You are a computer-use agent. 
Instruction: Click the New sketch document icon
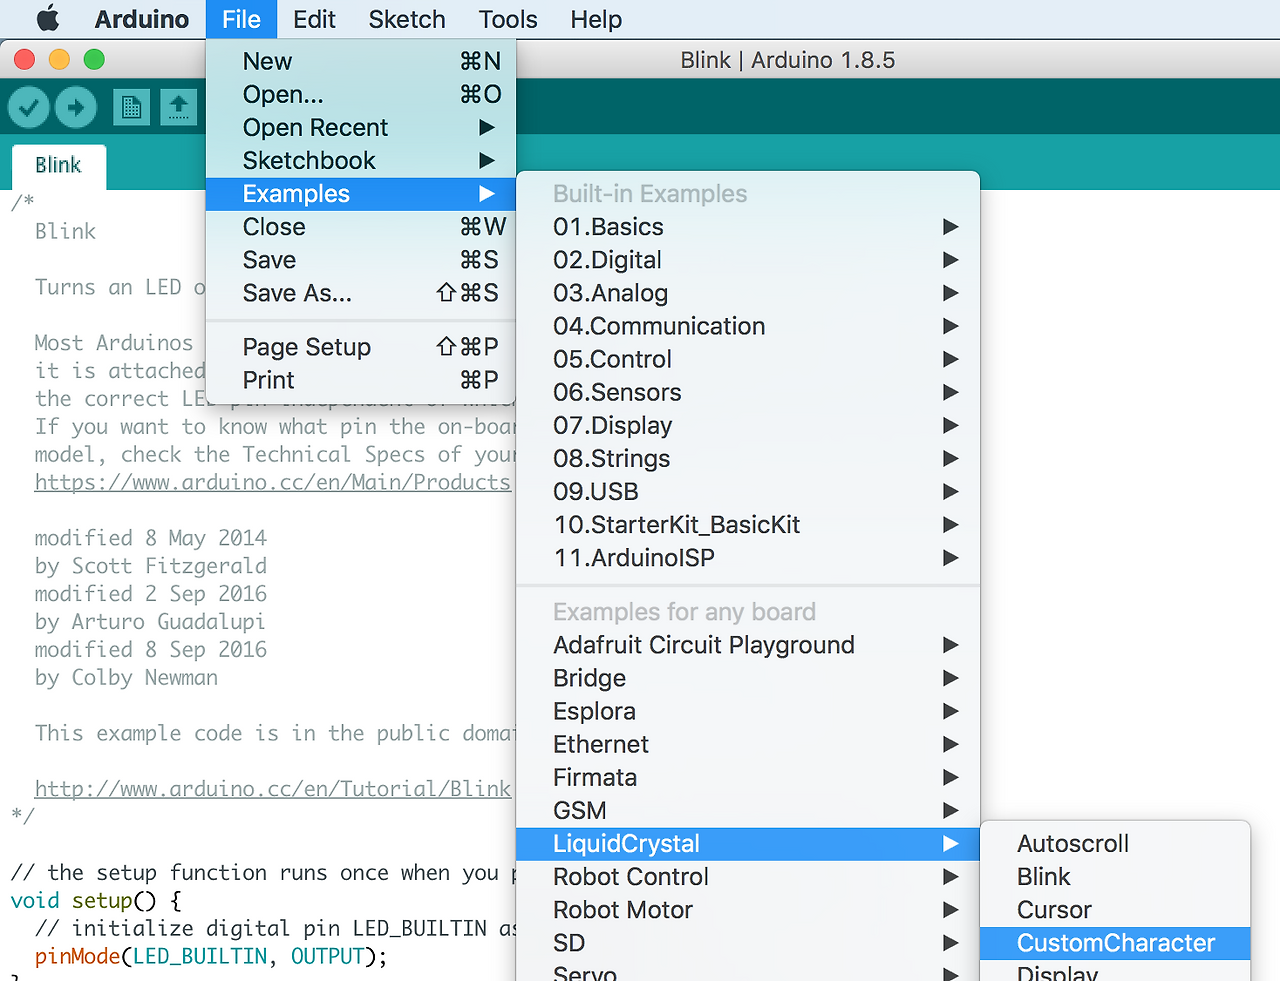[x=131, y=107]
